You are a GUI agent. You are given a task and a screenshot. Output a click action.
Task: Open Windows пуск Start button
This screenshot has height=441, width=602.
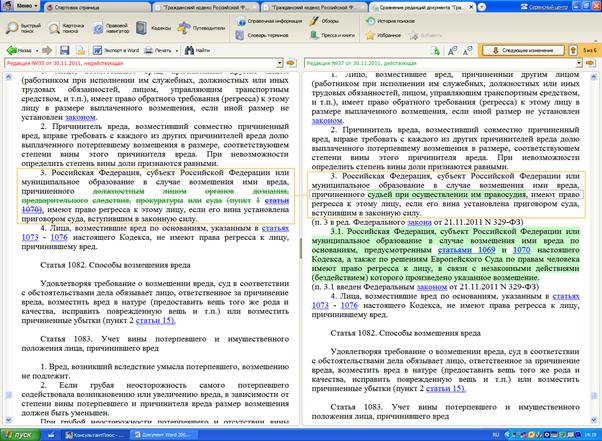[x=21, y=435]
